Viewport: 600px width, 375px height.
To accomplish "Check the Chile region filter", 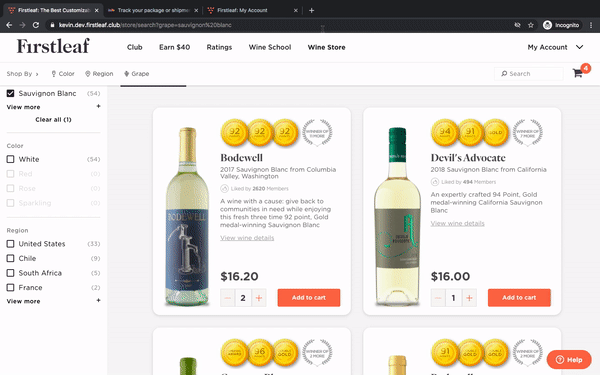I will (x=10, y=258).
